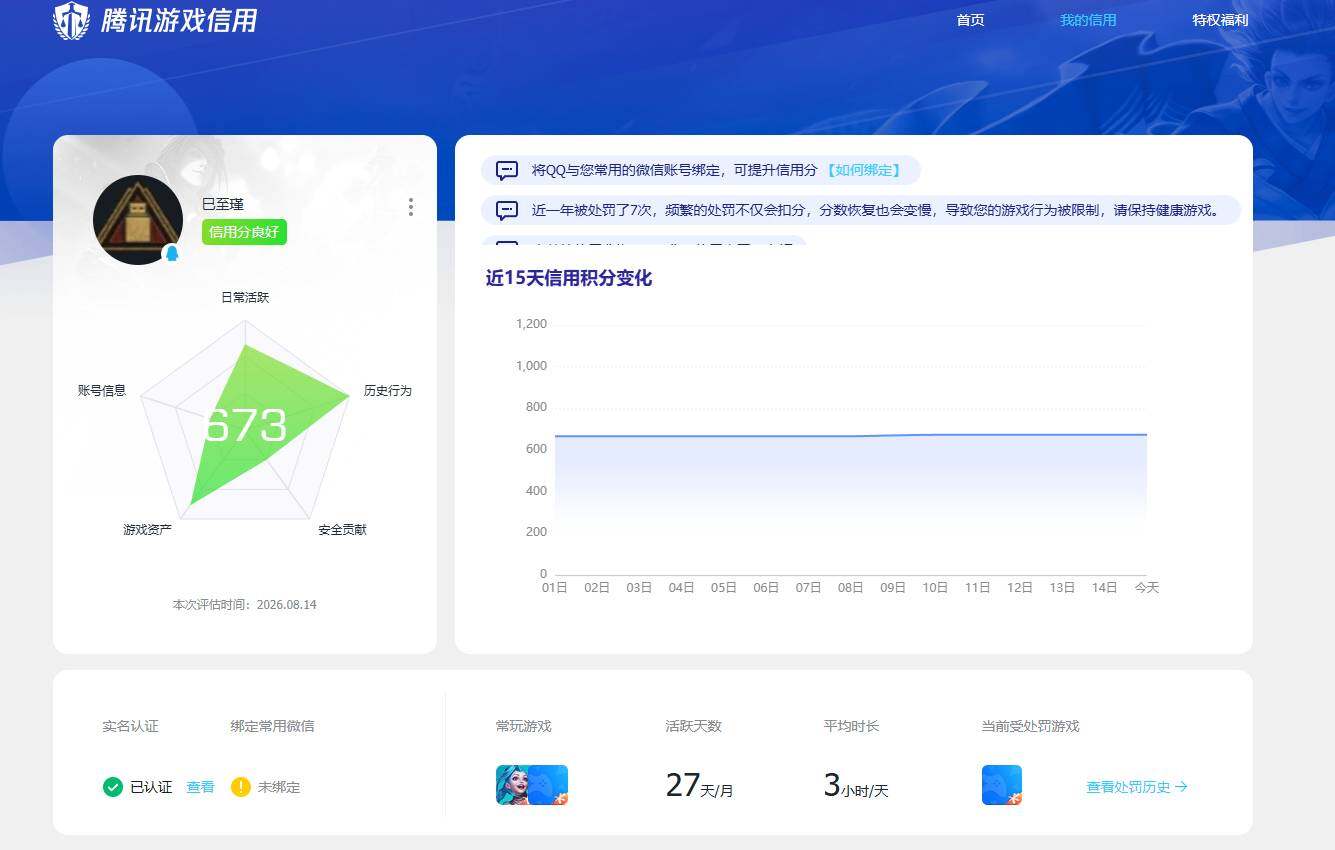Click the 安全贡献 radar label
Image resolution: width=1335 pixels, height=850 pixels.
(343, 529)
